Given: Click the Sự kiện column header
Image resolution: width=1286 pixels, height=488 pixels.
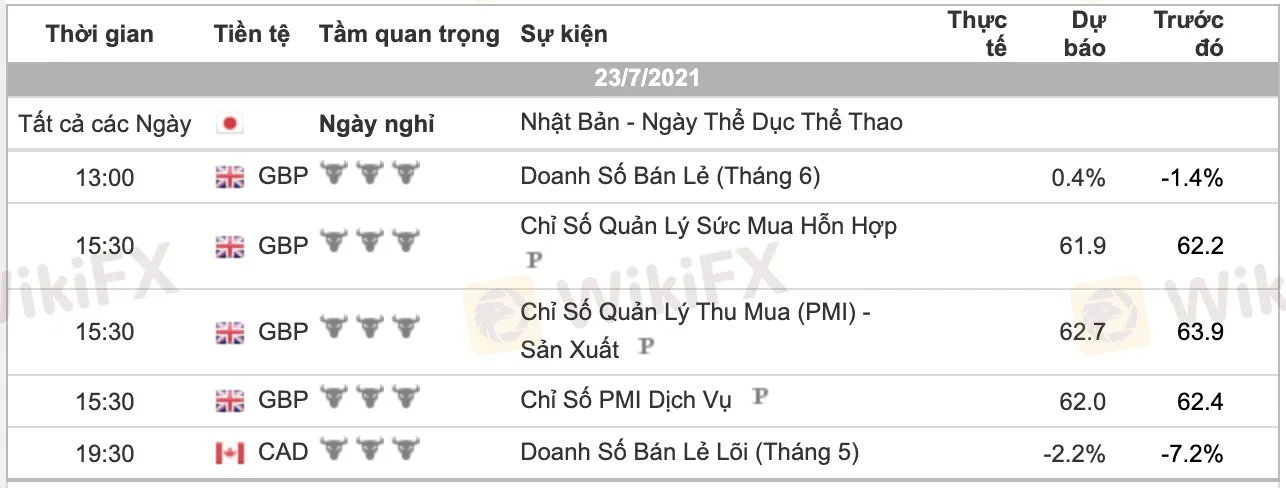Looking at the screenshot, I should (x=563, y=34).
